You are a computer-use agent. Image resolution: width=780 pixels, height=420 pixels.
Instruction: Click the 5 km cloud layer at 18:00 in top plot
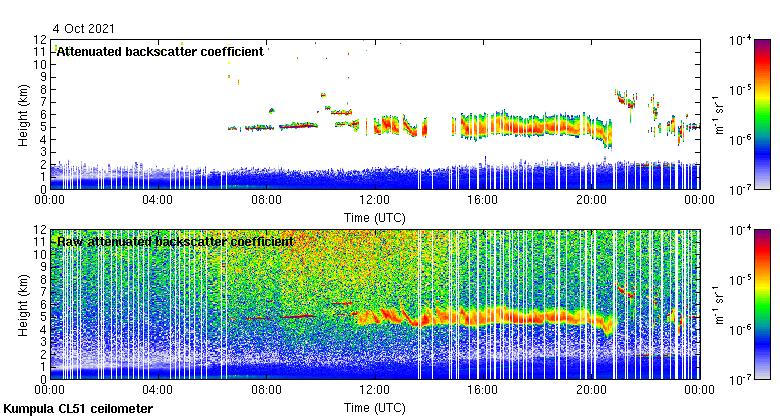pyautogui.click(x=536, y=125)
